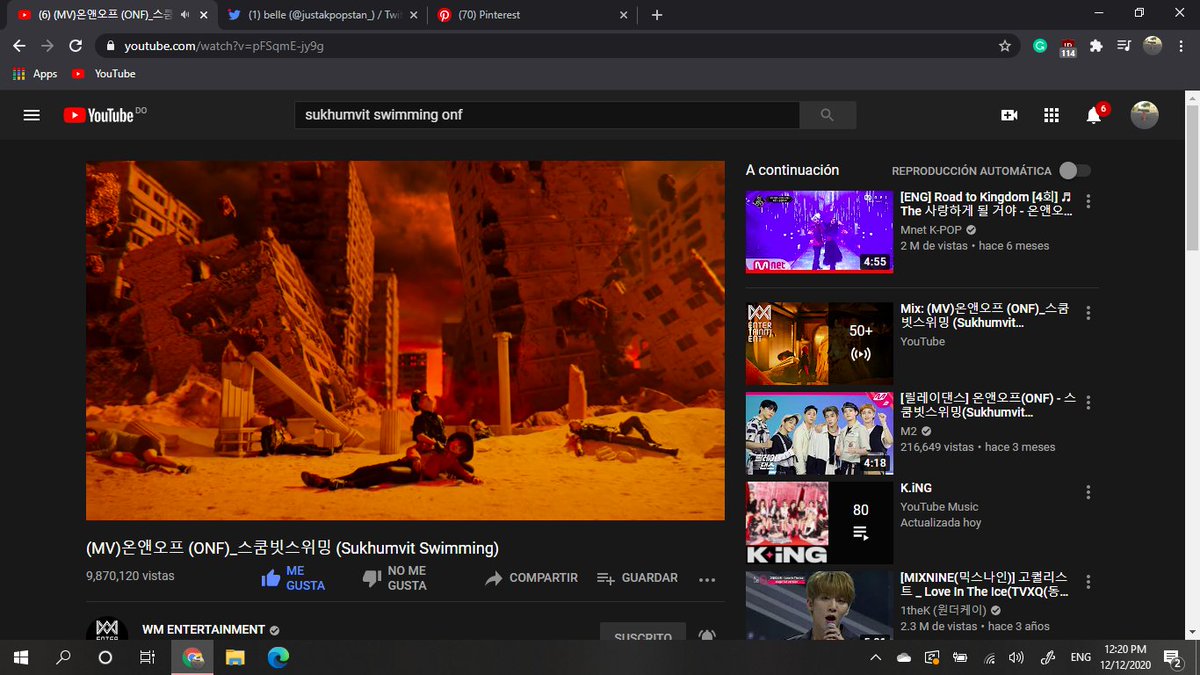The width and height of the screenshot is (1200, 675).
Task: Open options for the M2 relay dance video
Action: pyautogui.click(x=1088, y=403)
